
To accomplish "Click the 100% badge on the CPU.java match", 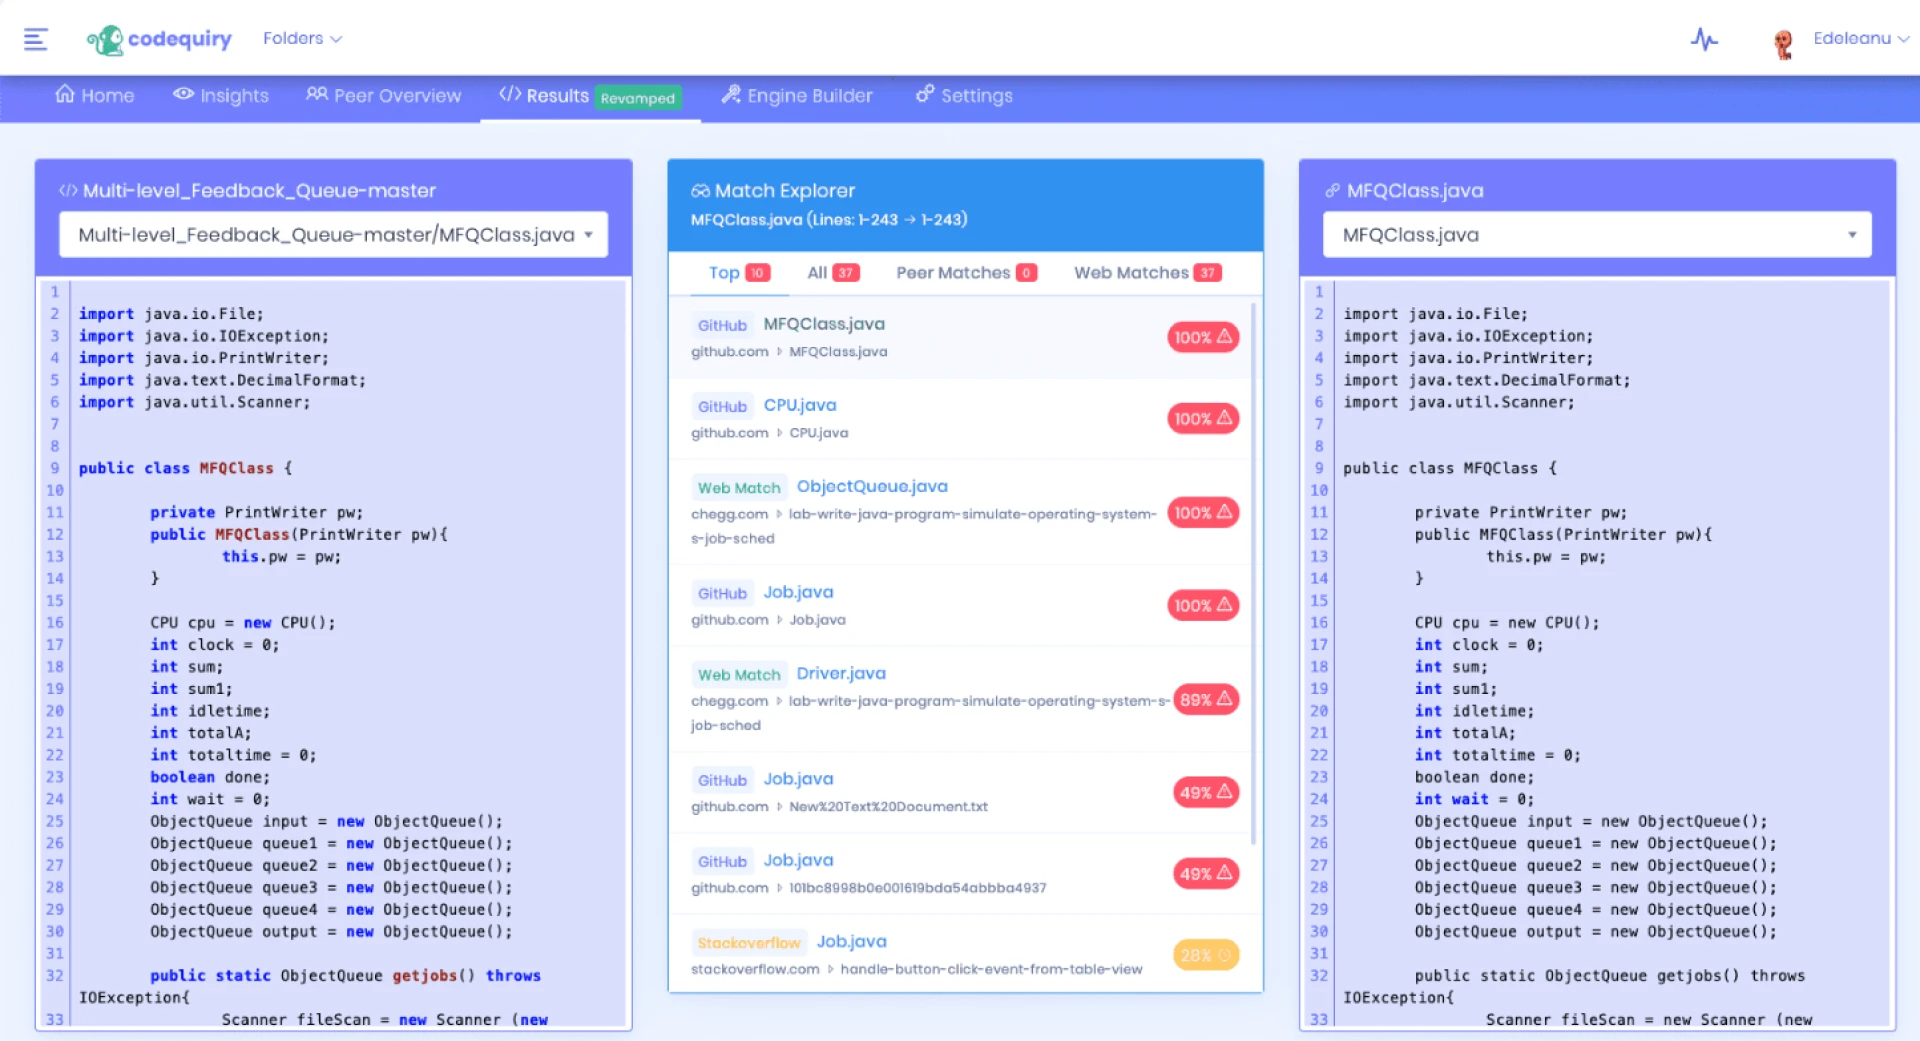I will [x=1203, y=418].
